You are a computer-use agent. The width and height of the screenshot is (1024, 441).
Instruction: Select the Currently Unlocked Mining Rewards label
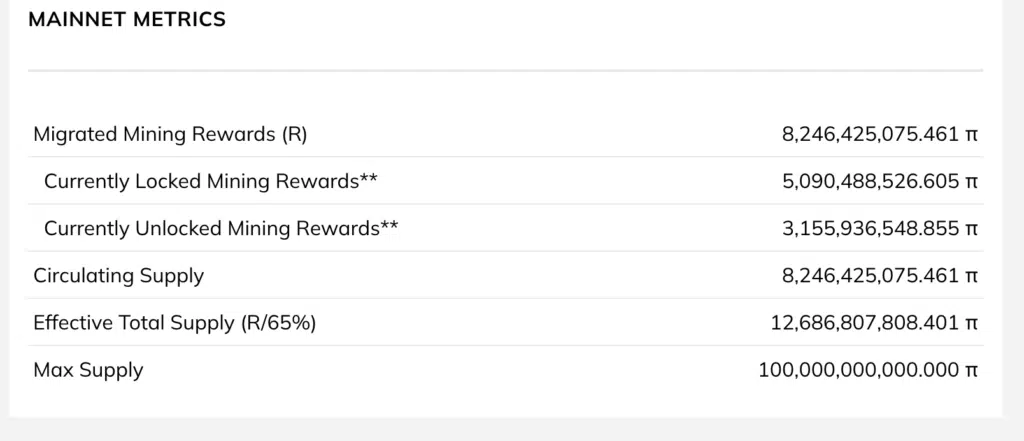211,228
